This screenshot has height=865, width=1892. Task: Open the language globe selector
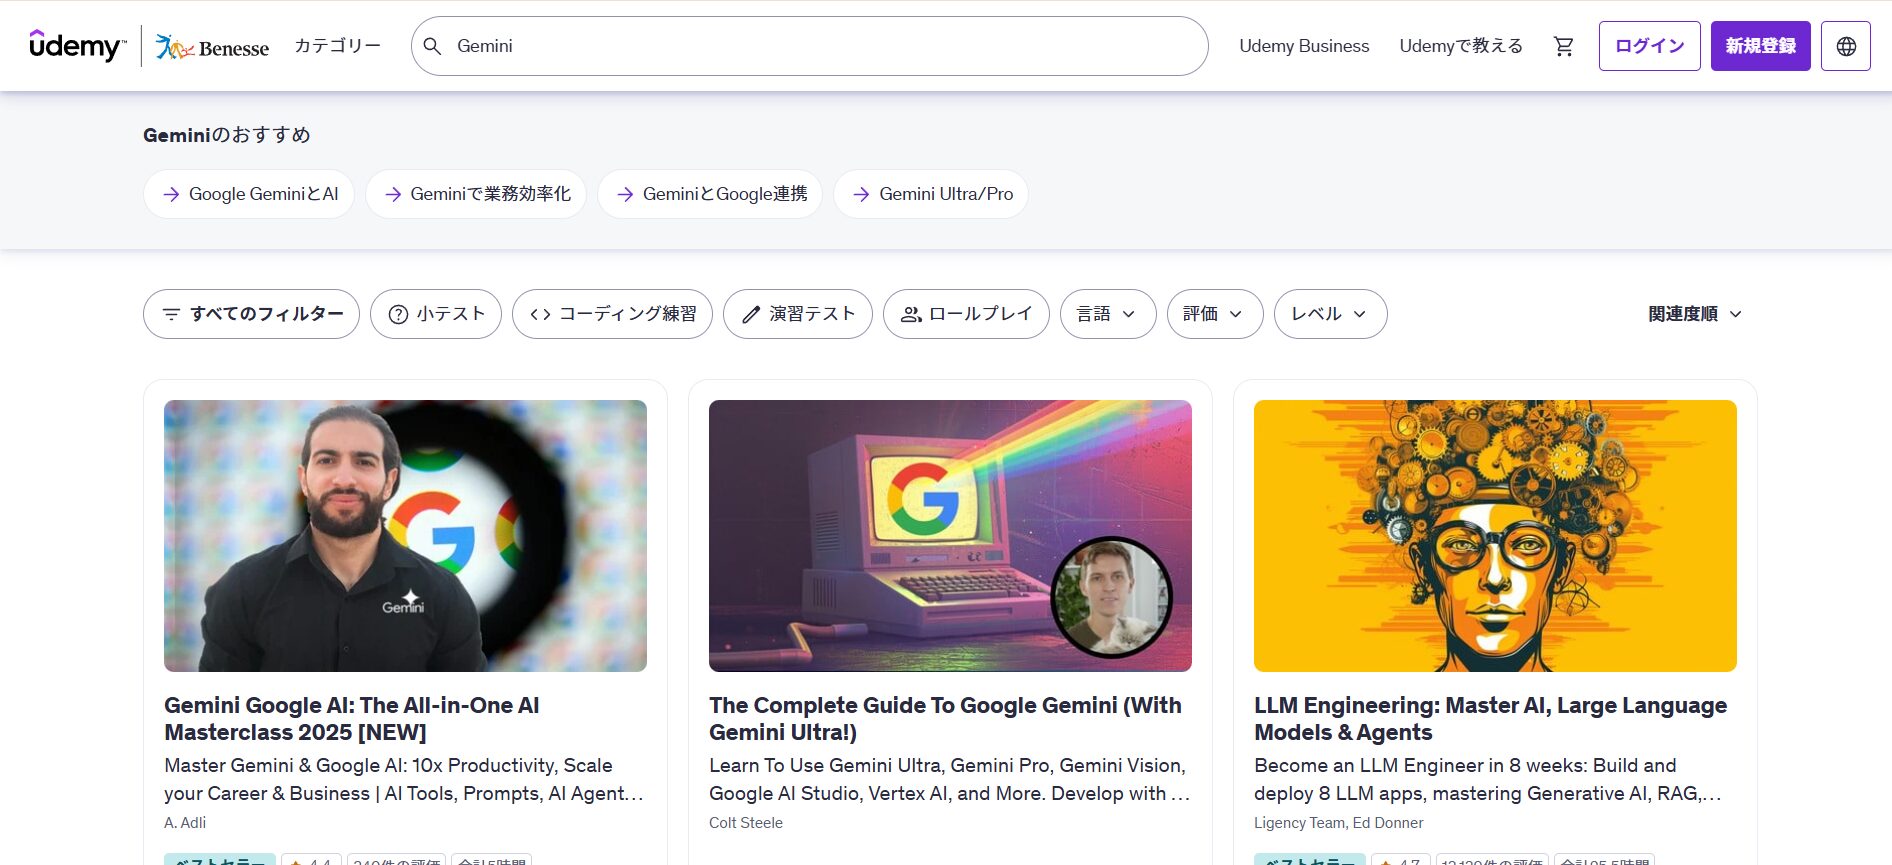point(1845,46)
